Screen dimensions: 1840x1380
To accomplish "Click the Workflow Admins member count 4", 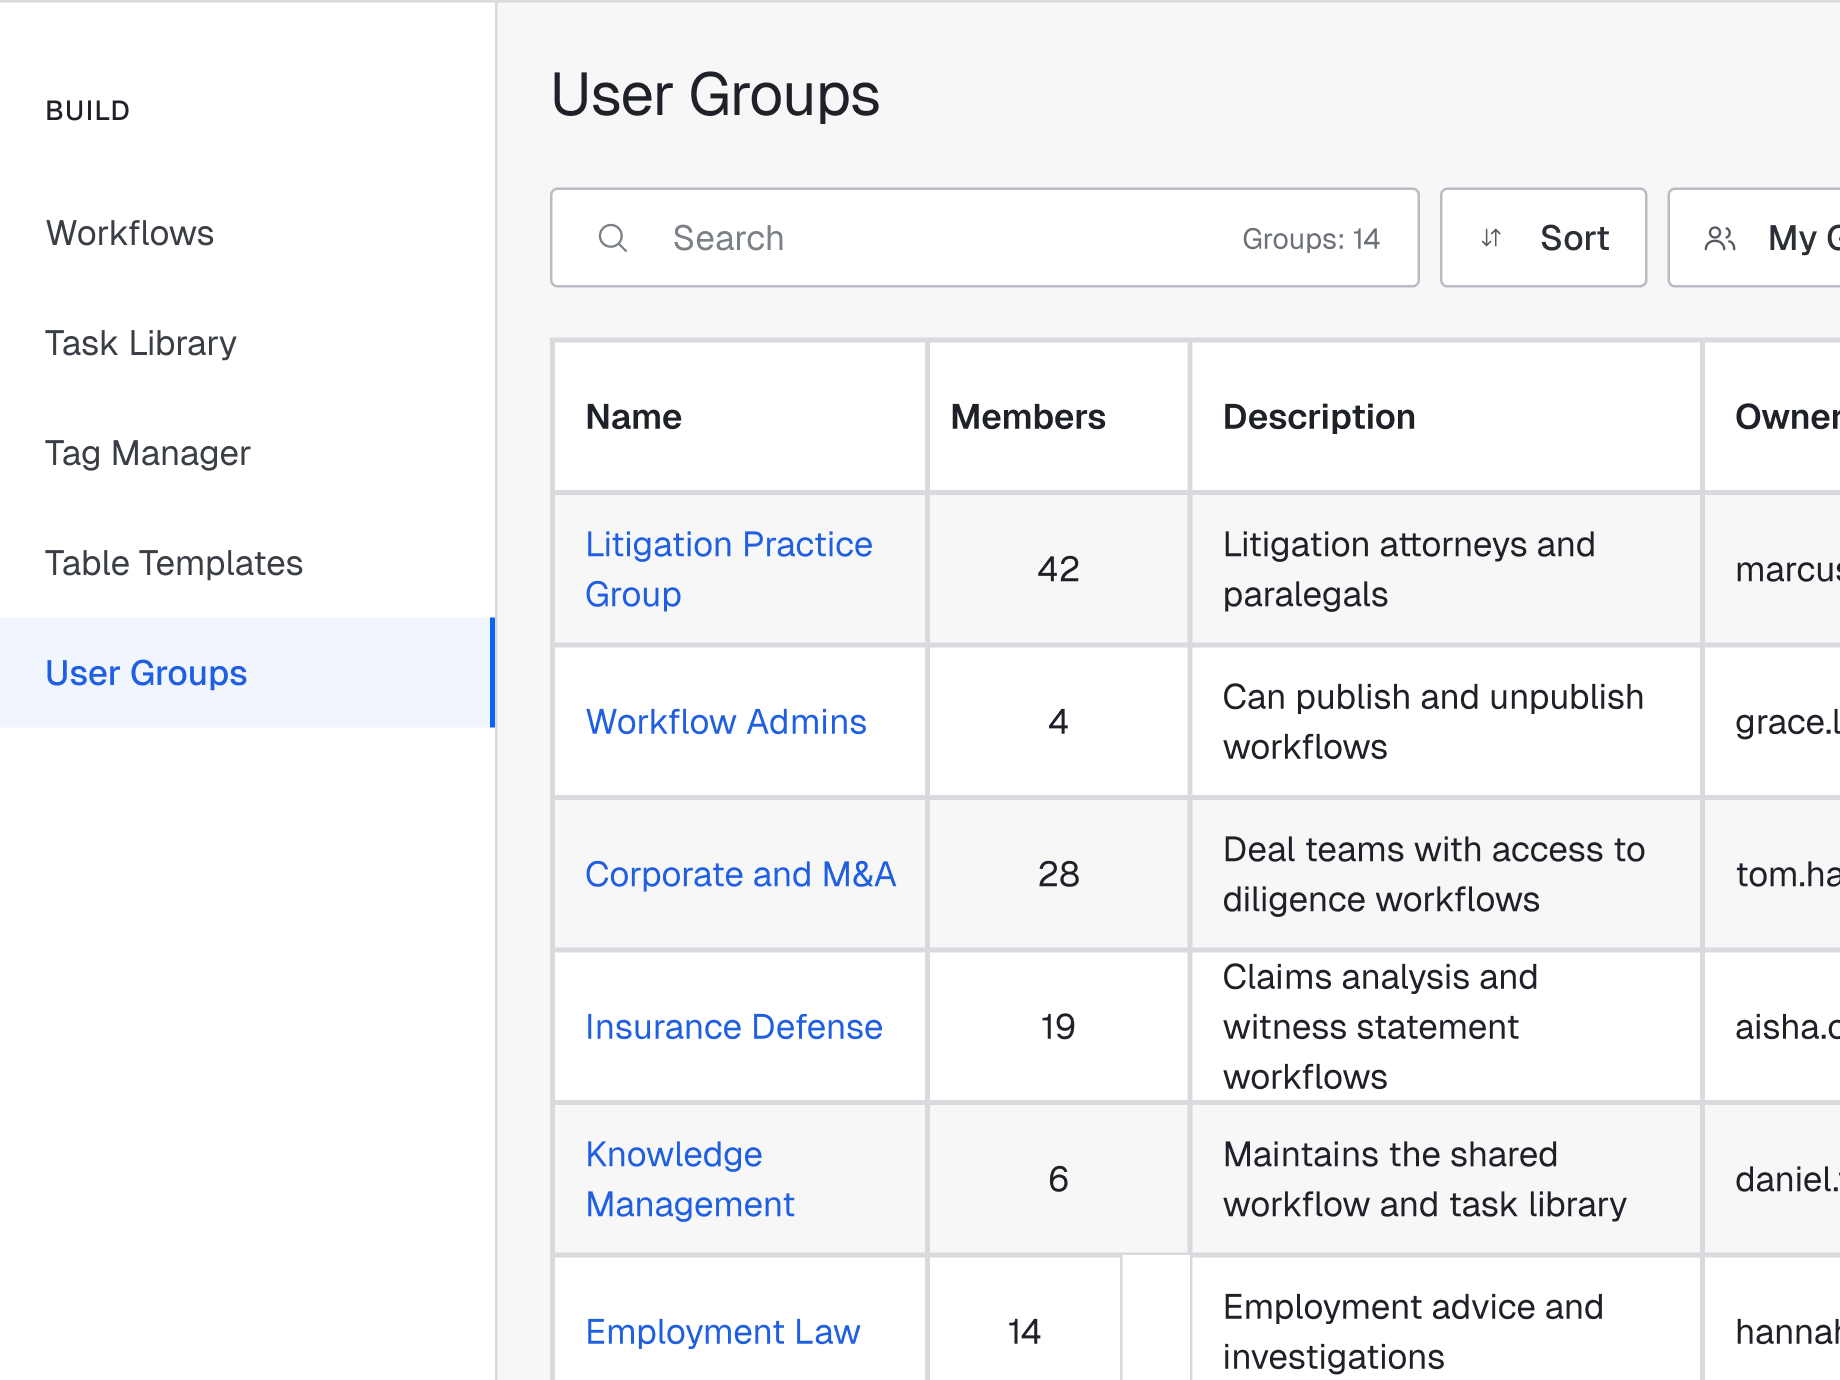I will coord(1058,722).
